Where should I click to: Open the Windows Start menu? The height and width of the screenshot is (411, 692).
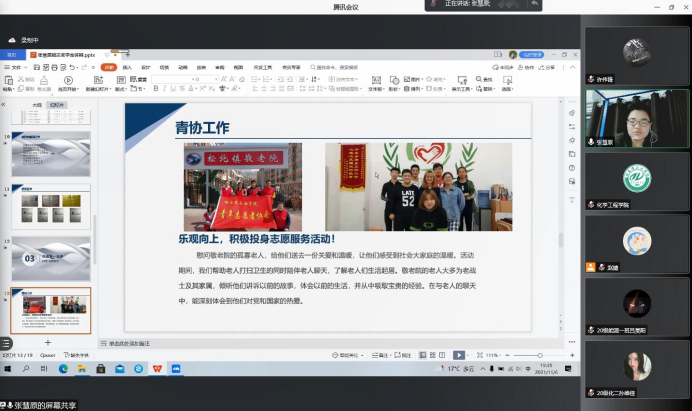(x=8, y=369)
